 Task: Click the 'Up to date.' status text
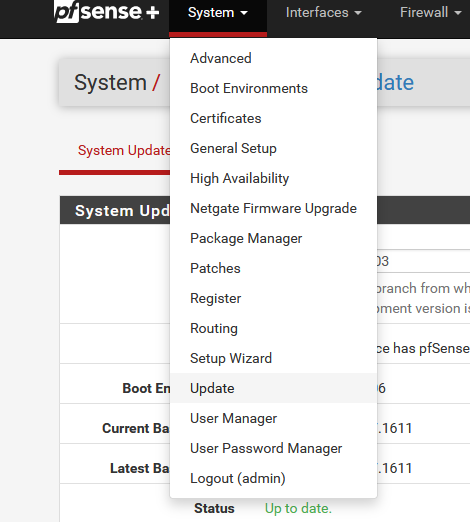tap(298, 509)
